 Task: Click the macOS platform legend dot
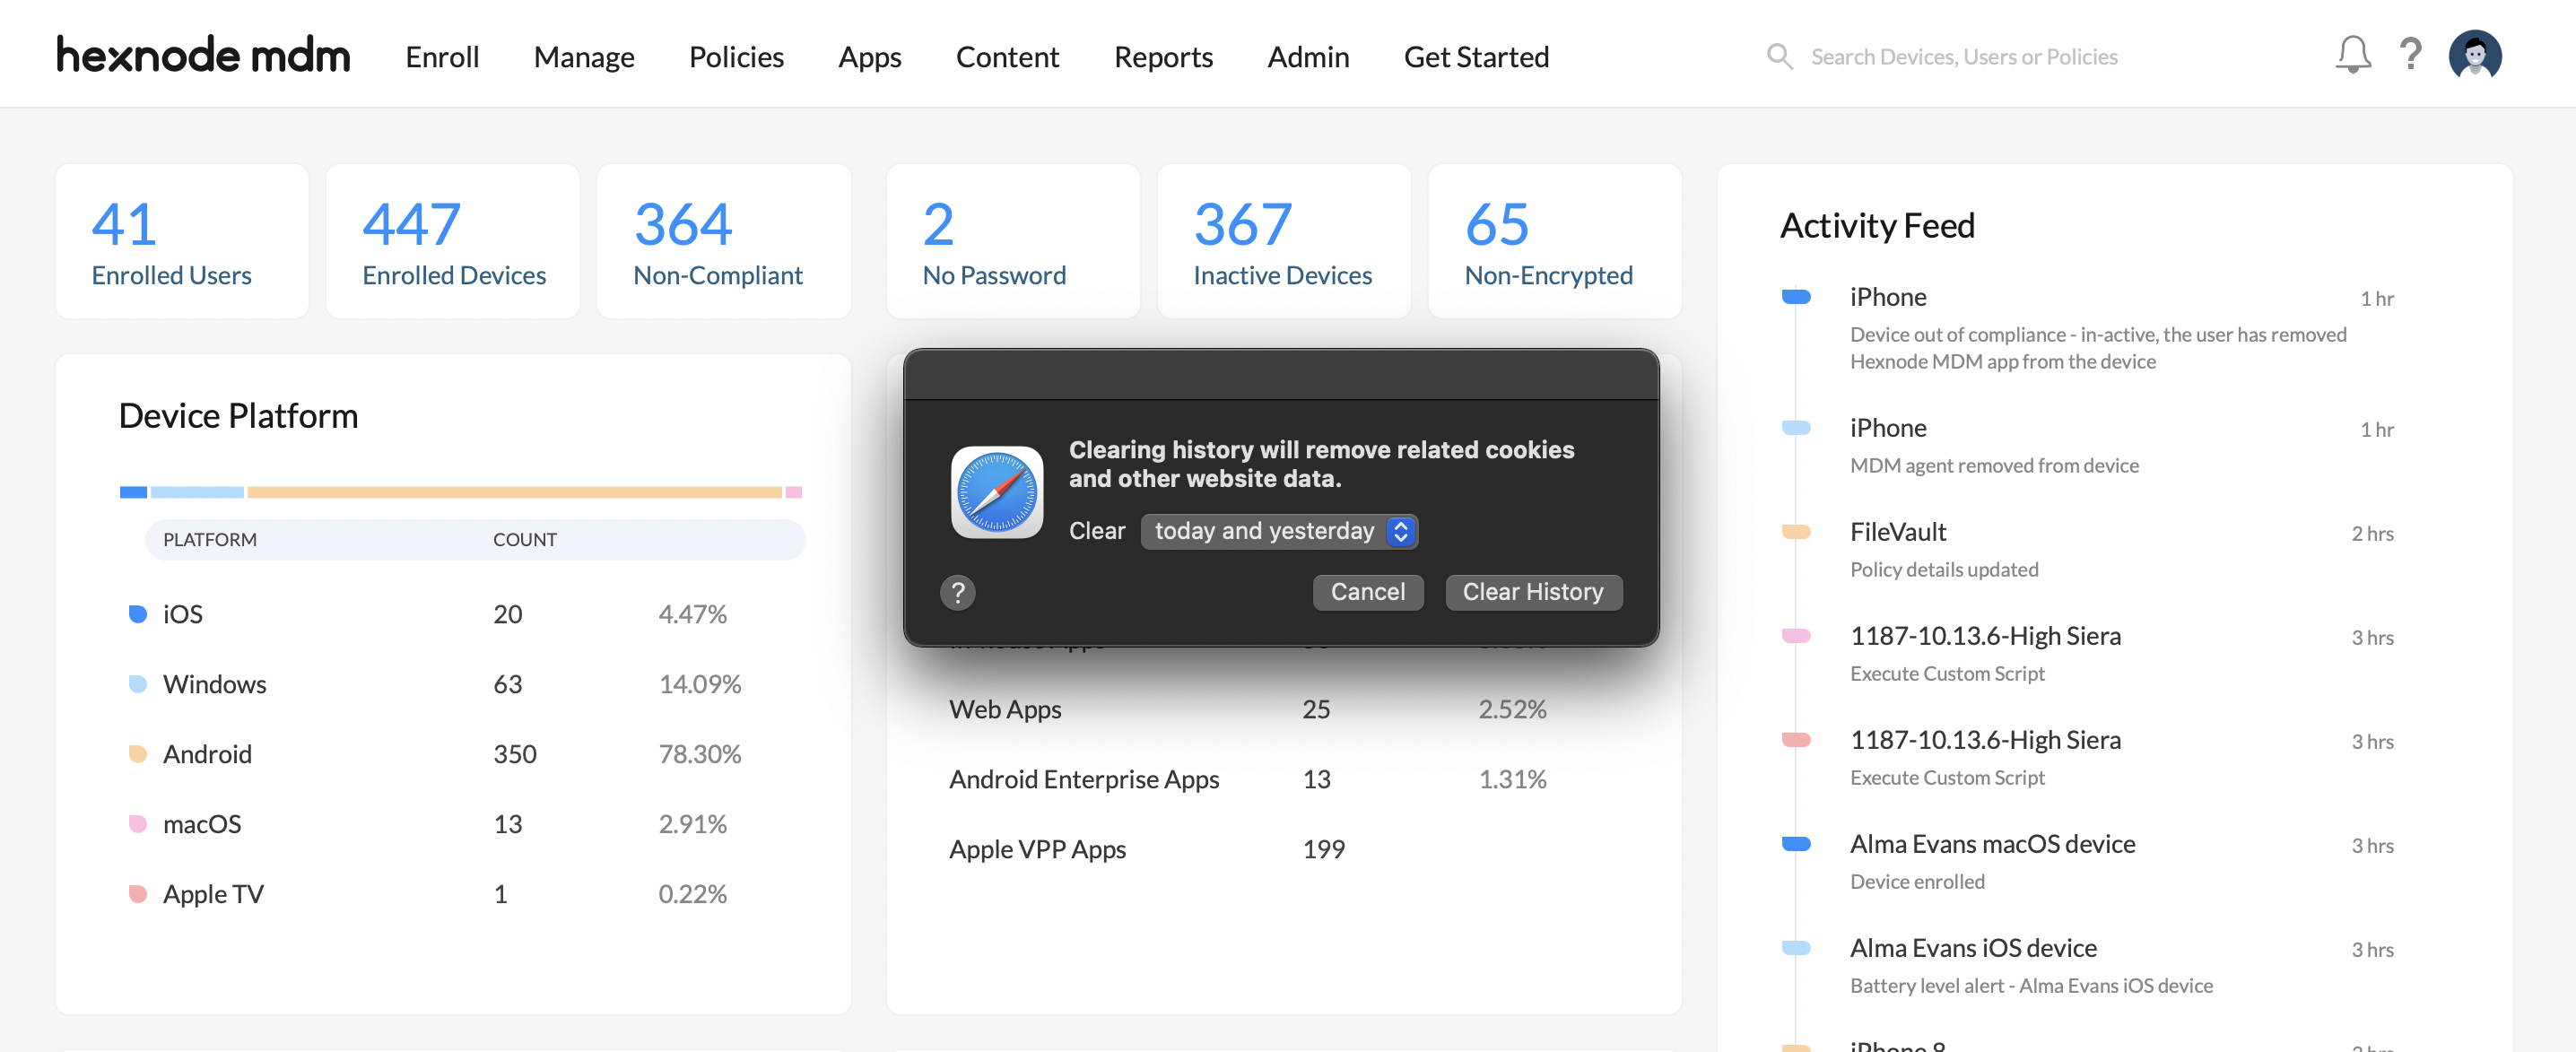138,824
